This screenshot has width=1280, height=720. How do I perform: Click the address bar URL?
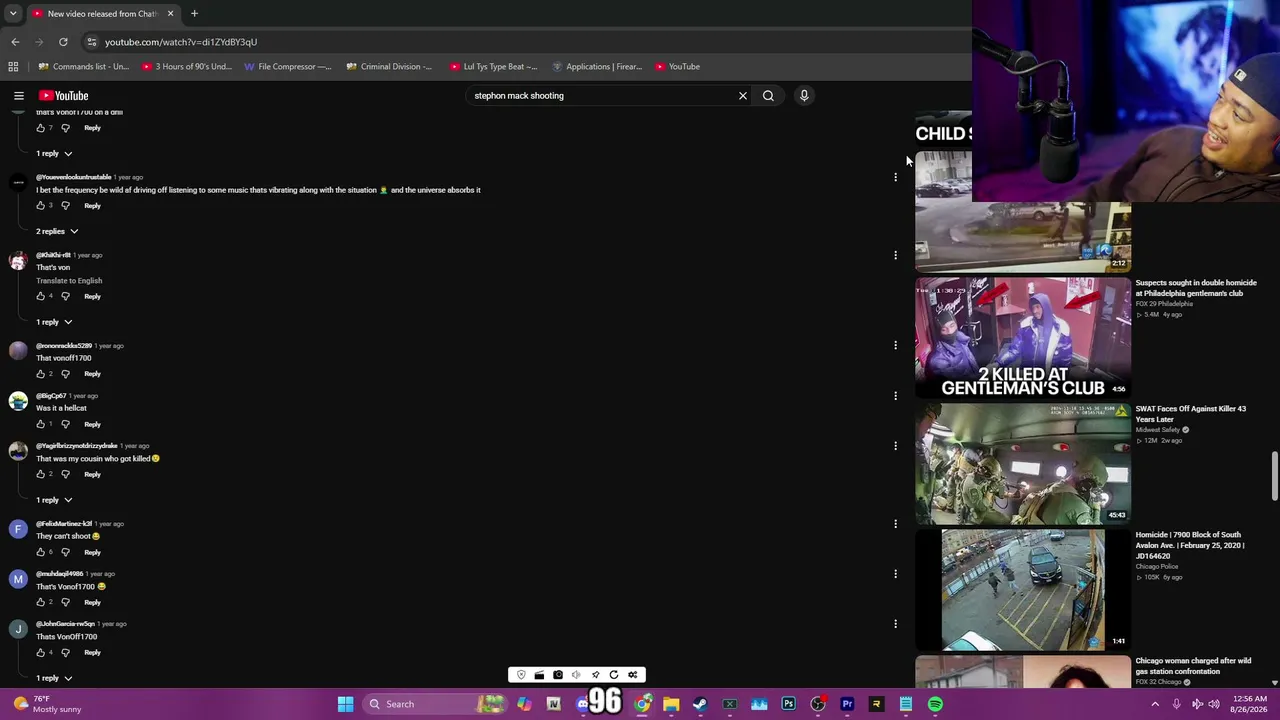point(181,42)
